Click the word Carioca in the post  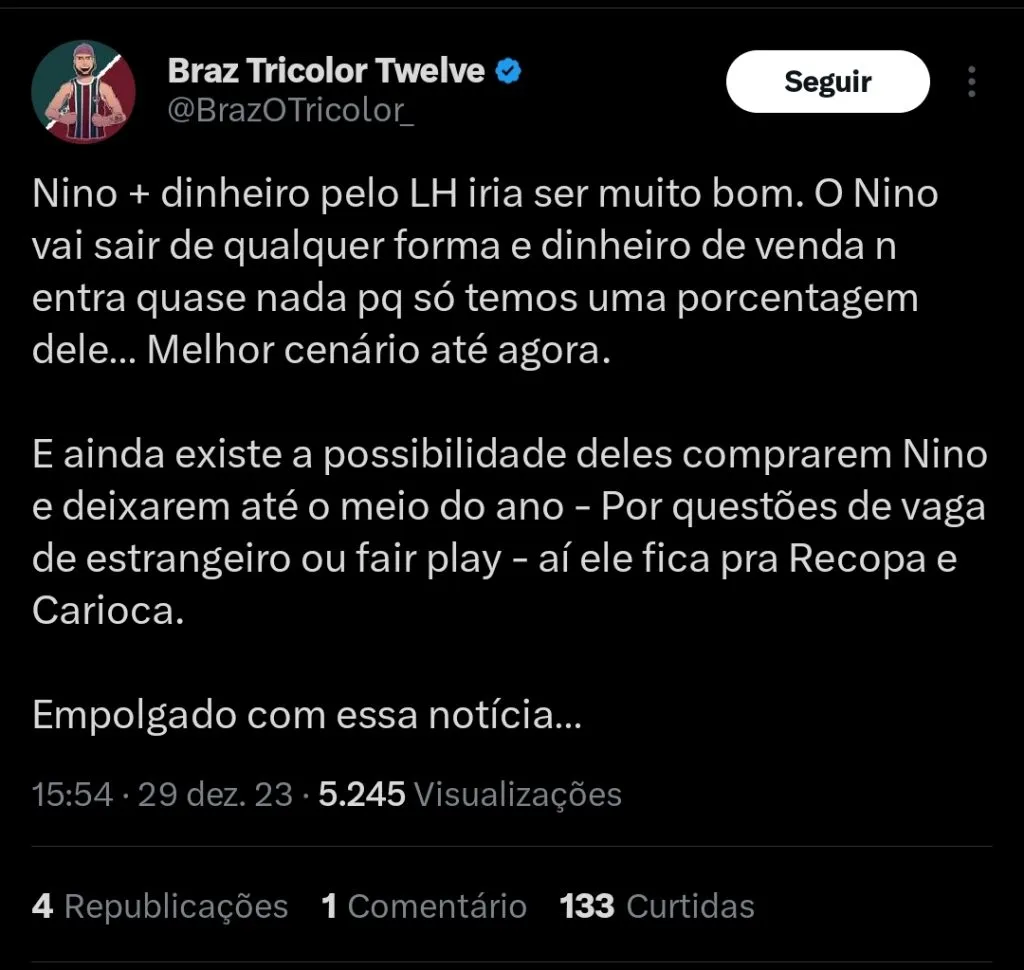coord(108,611)
